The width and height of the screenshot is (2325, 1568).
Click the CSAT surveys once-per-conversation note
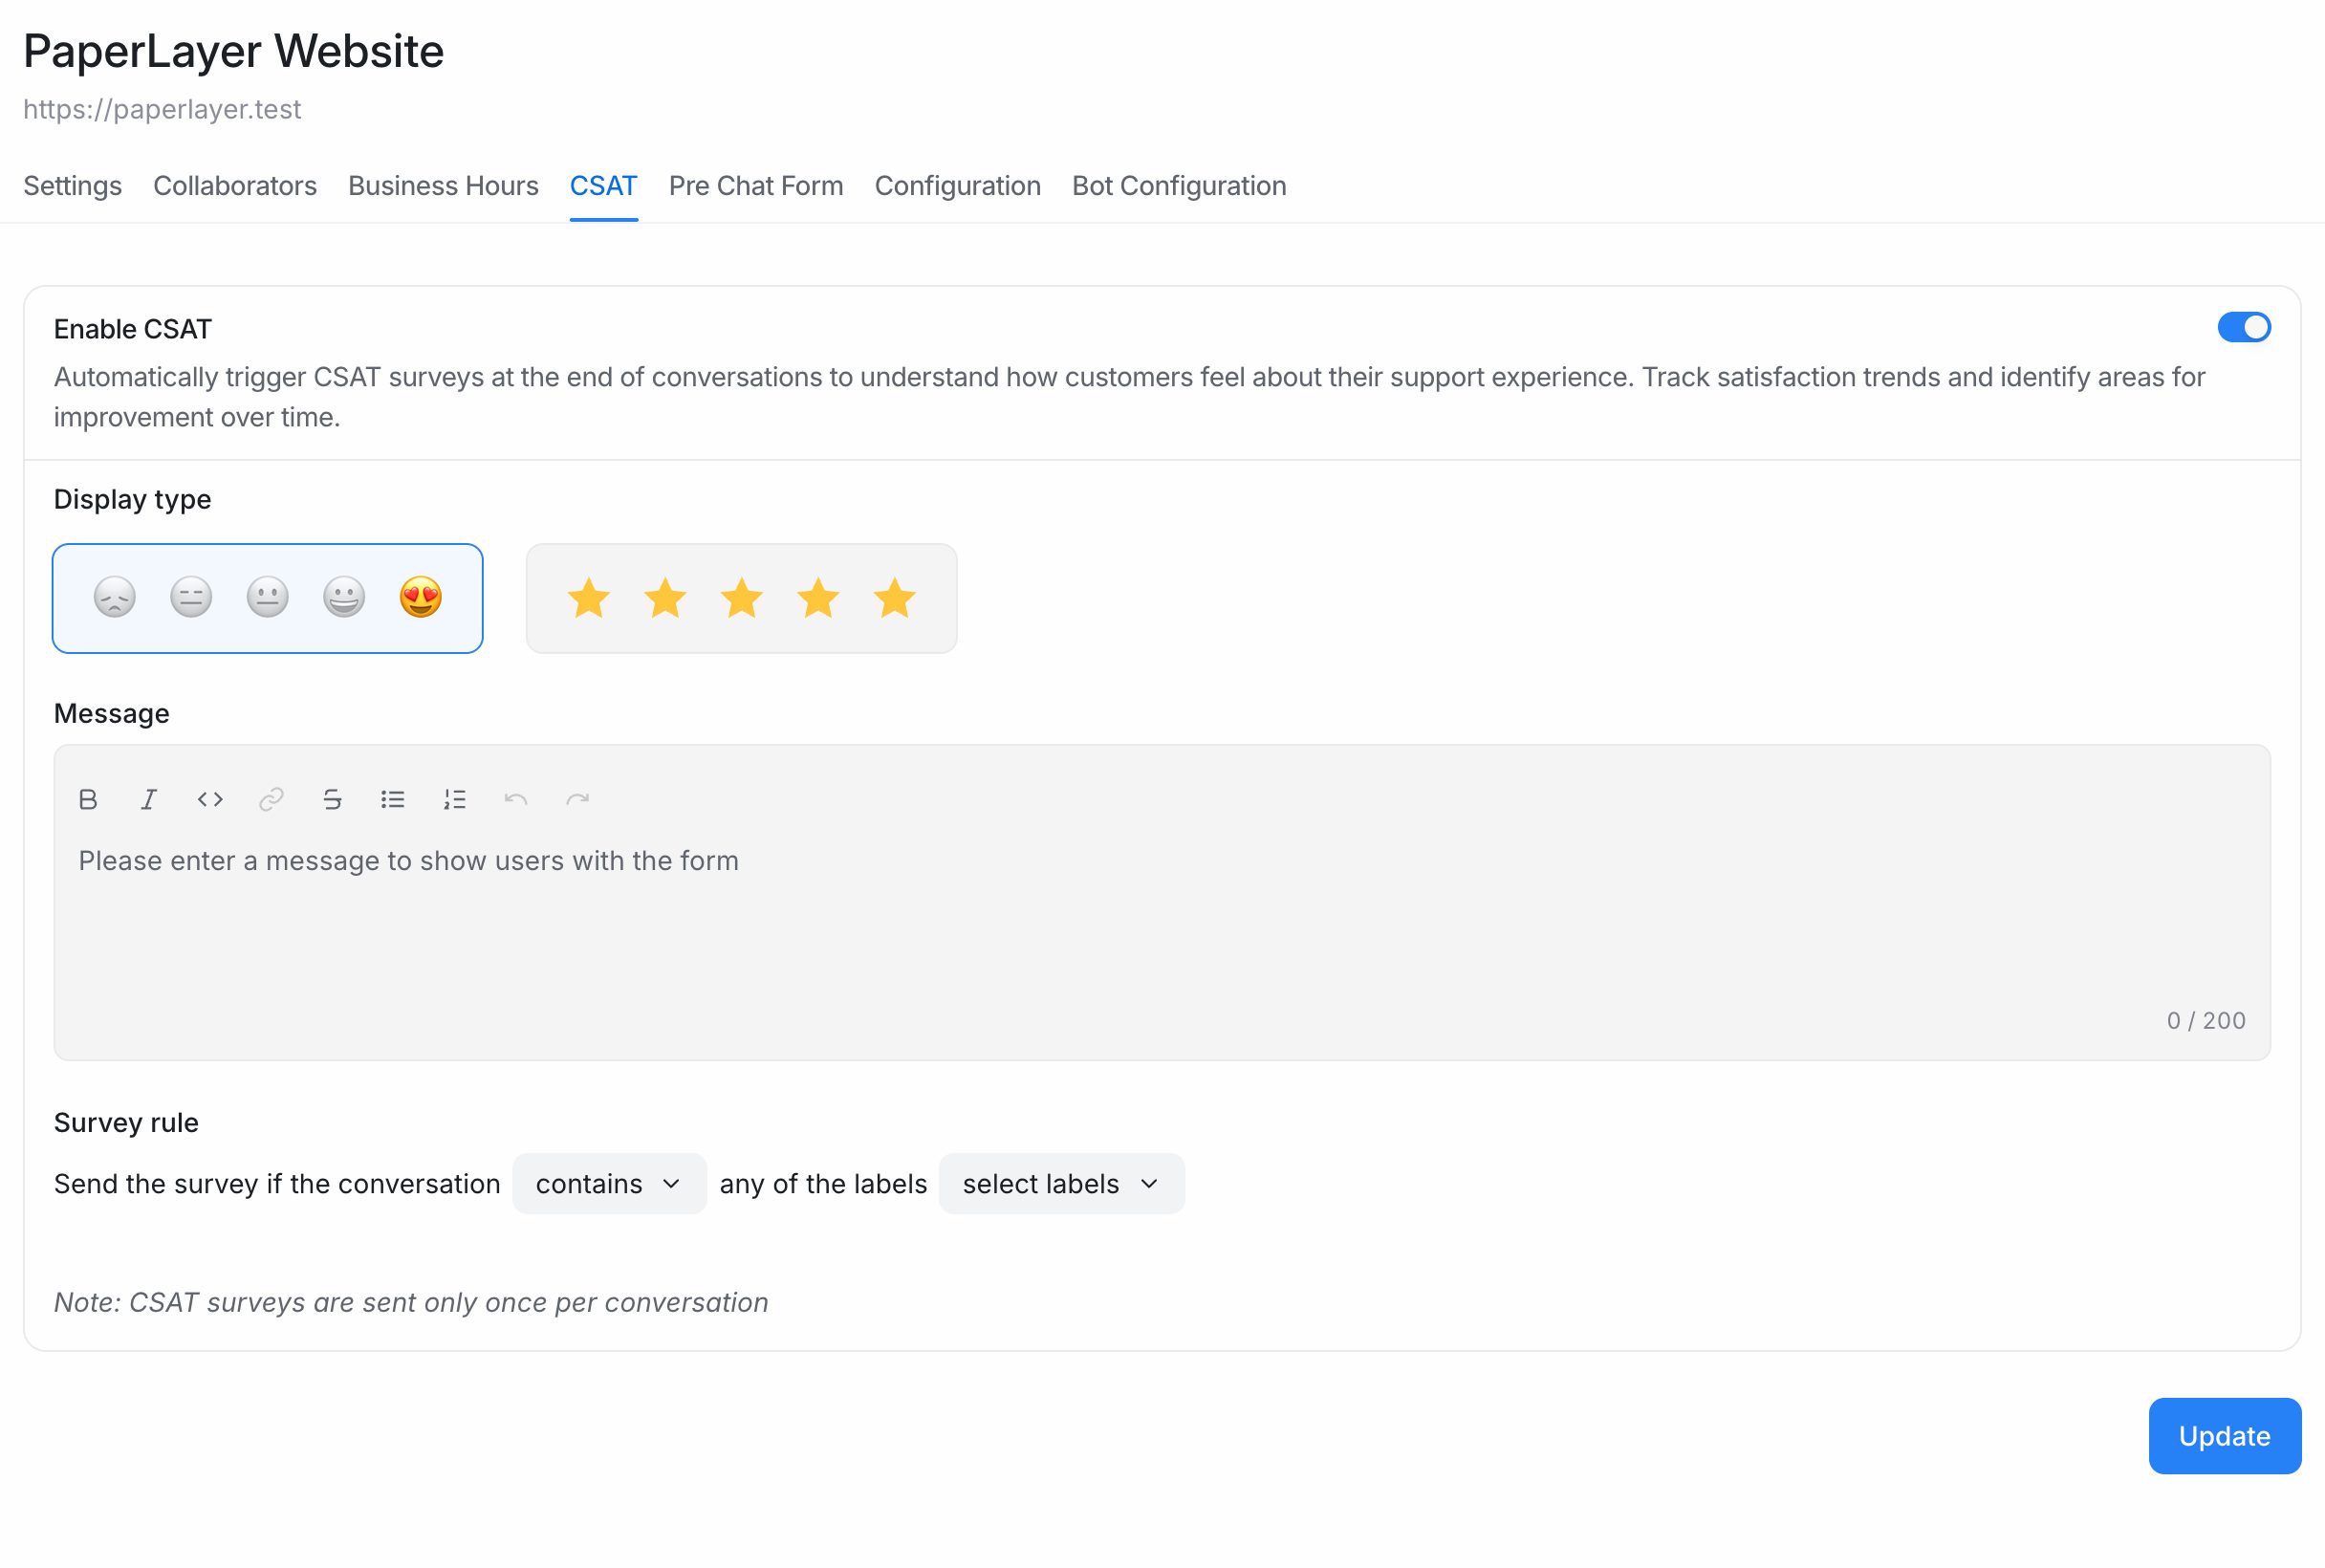pyautogui.click(x=411, y=1302)
